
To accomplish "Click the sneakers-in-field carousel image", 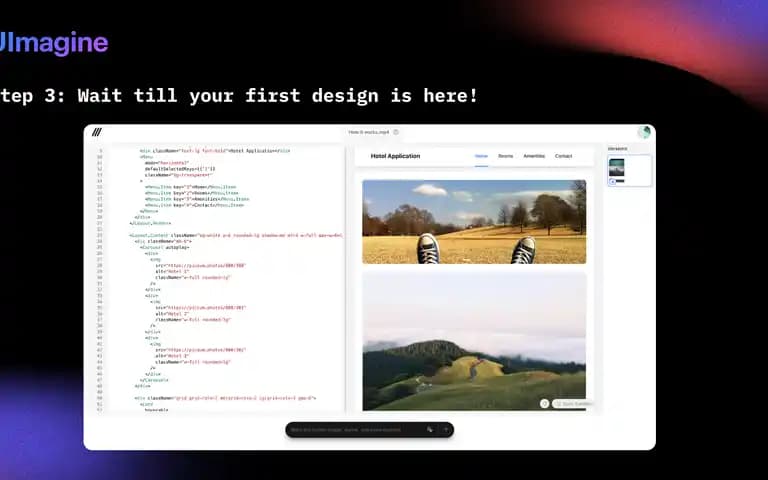I will [474, 221].
